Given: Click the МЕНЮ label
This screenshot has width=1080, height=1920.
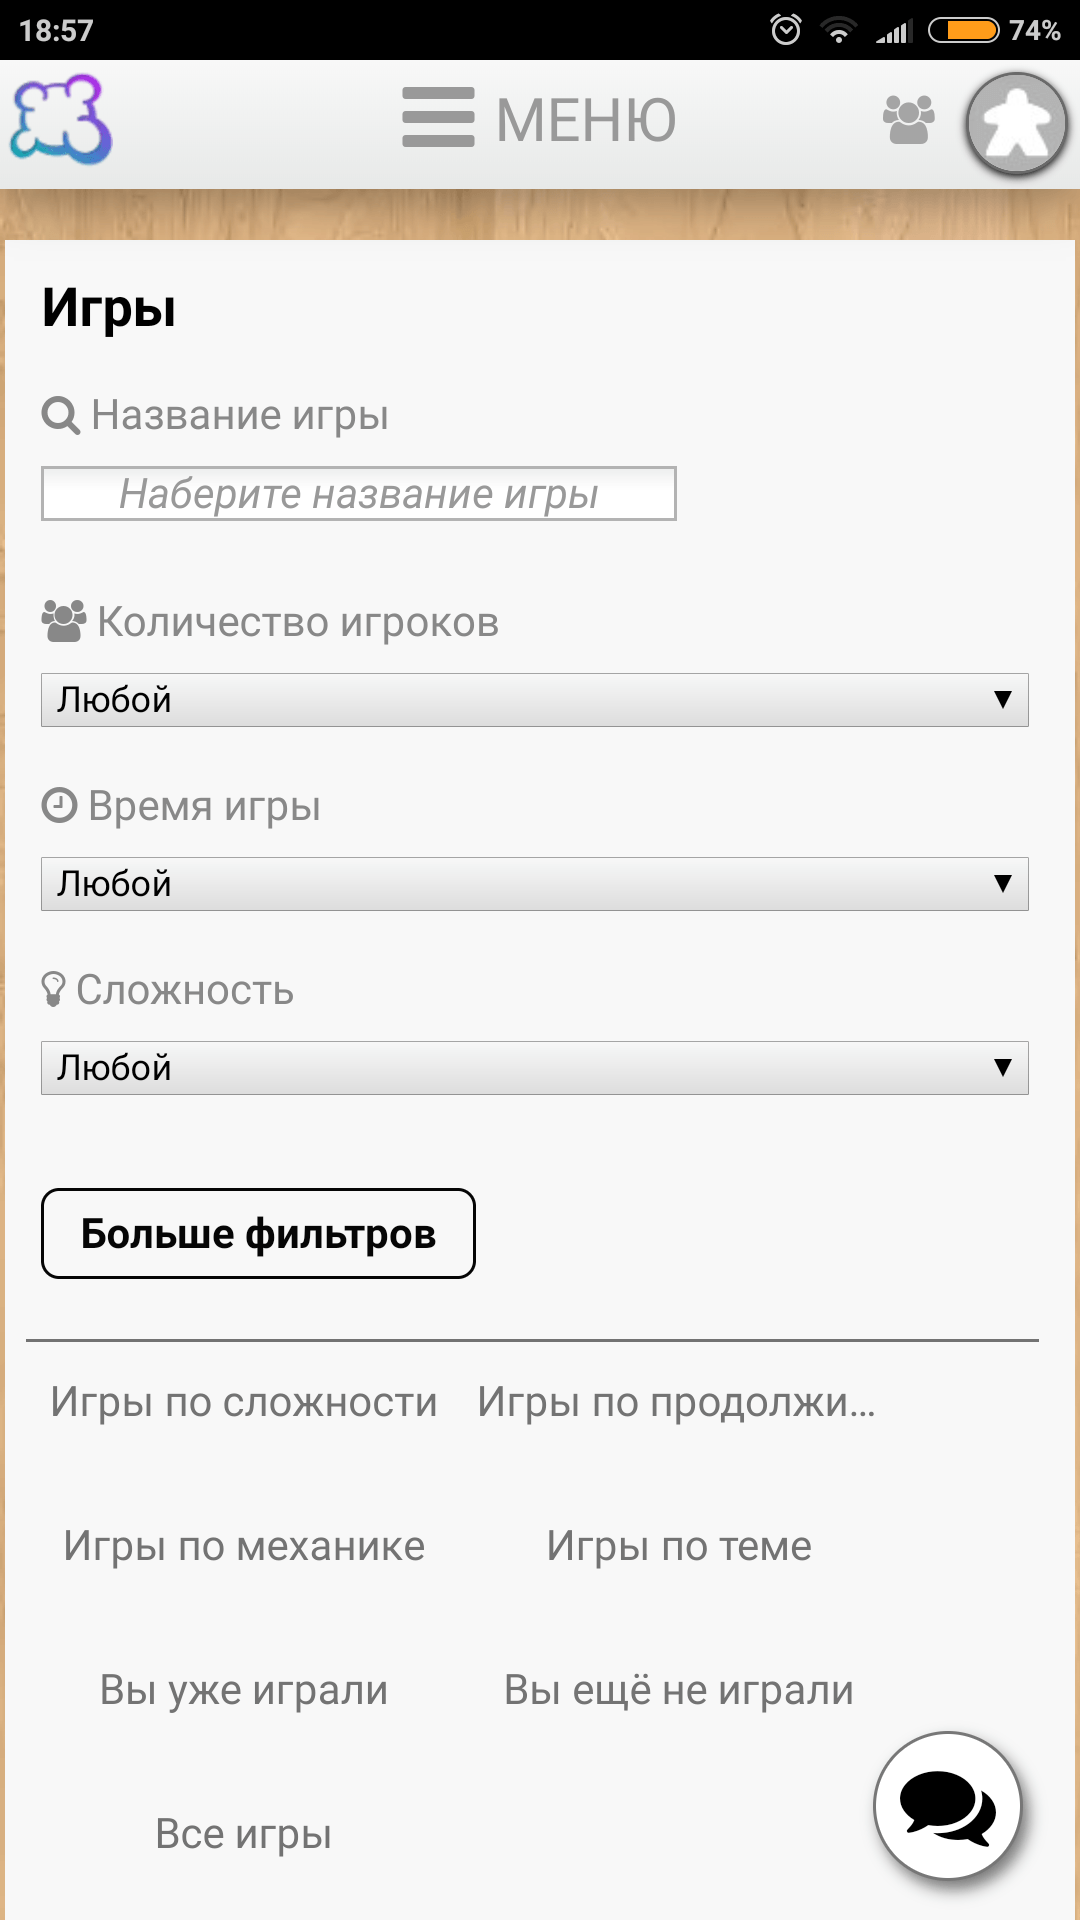Looking at the screenshot, I should coord(586,120).
